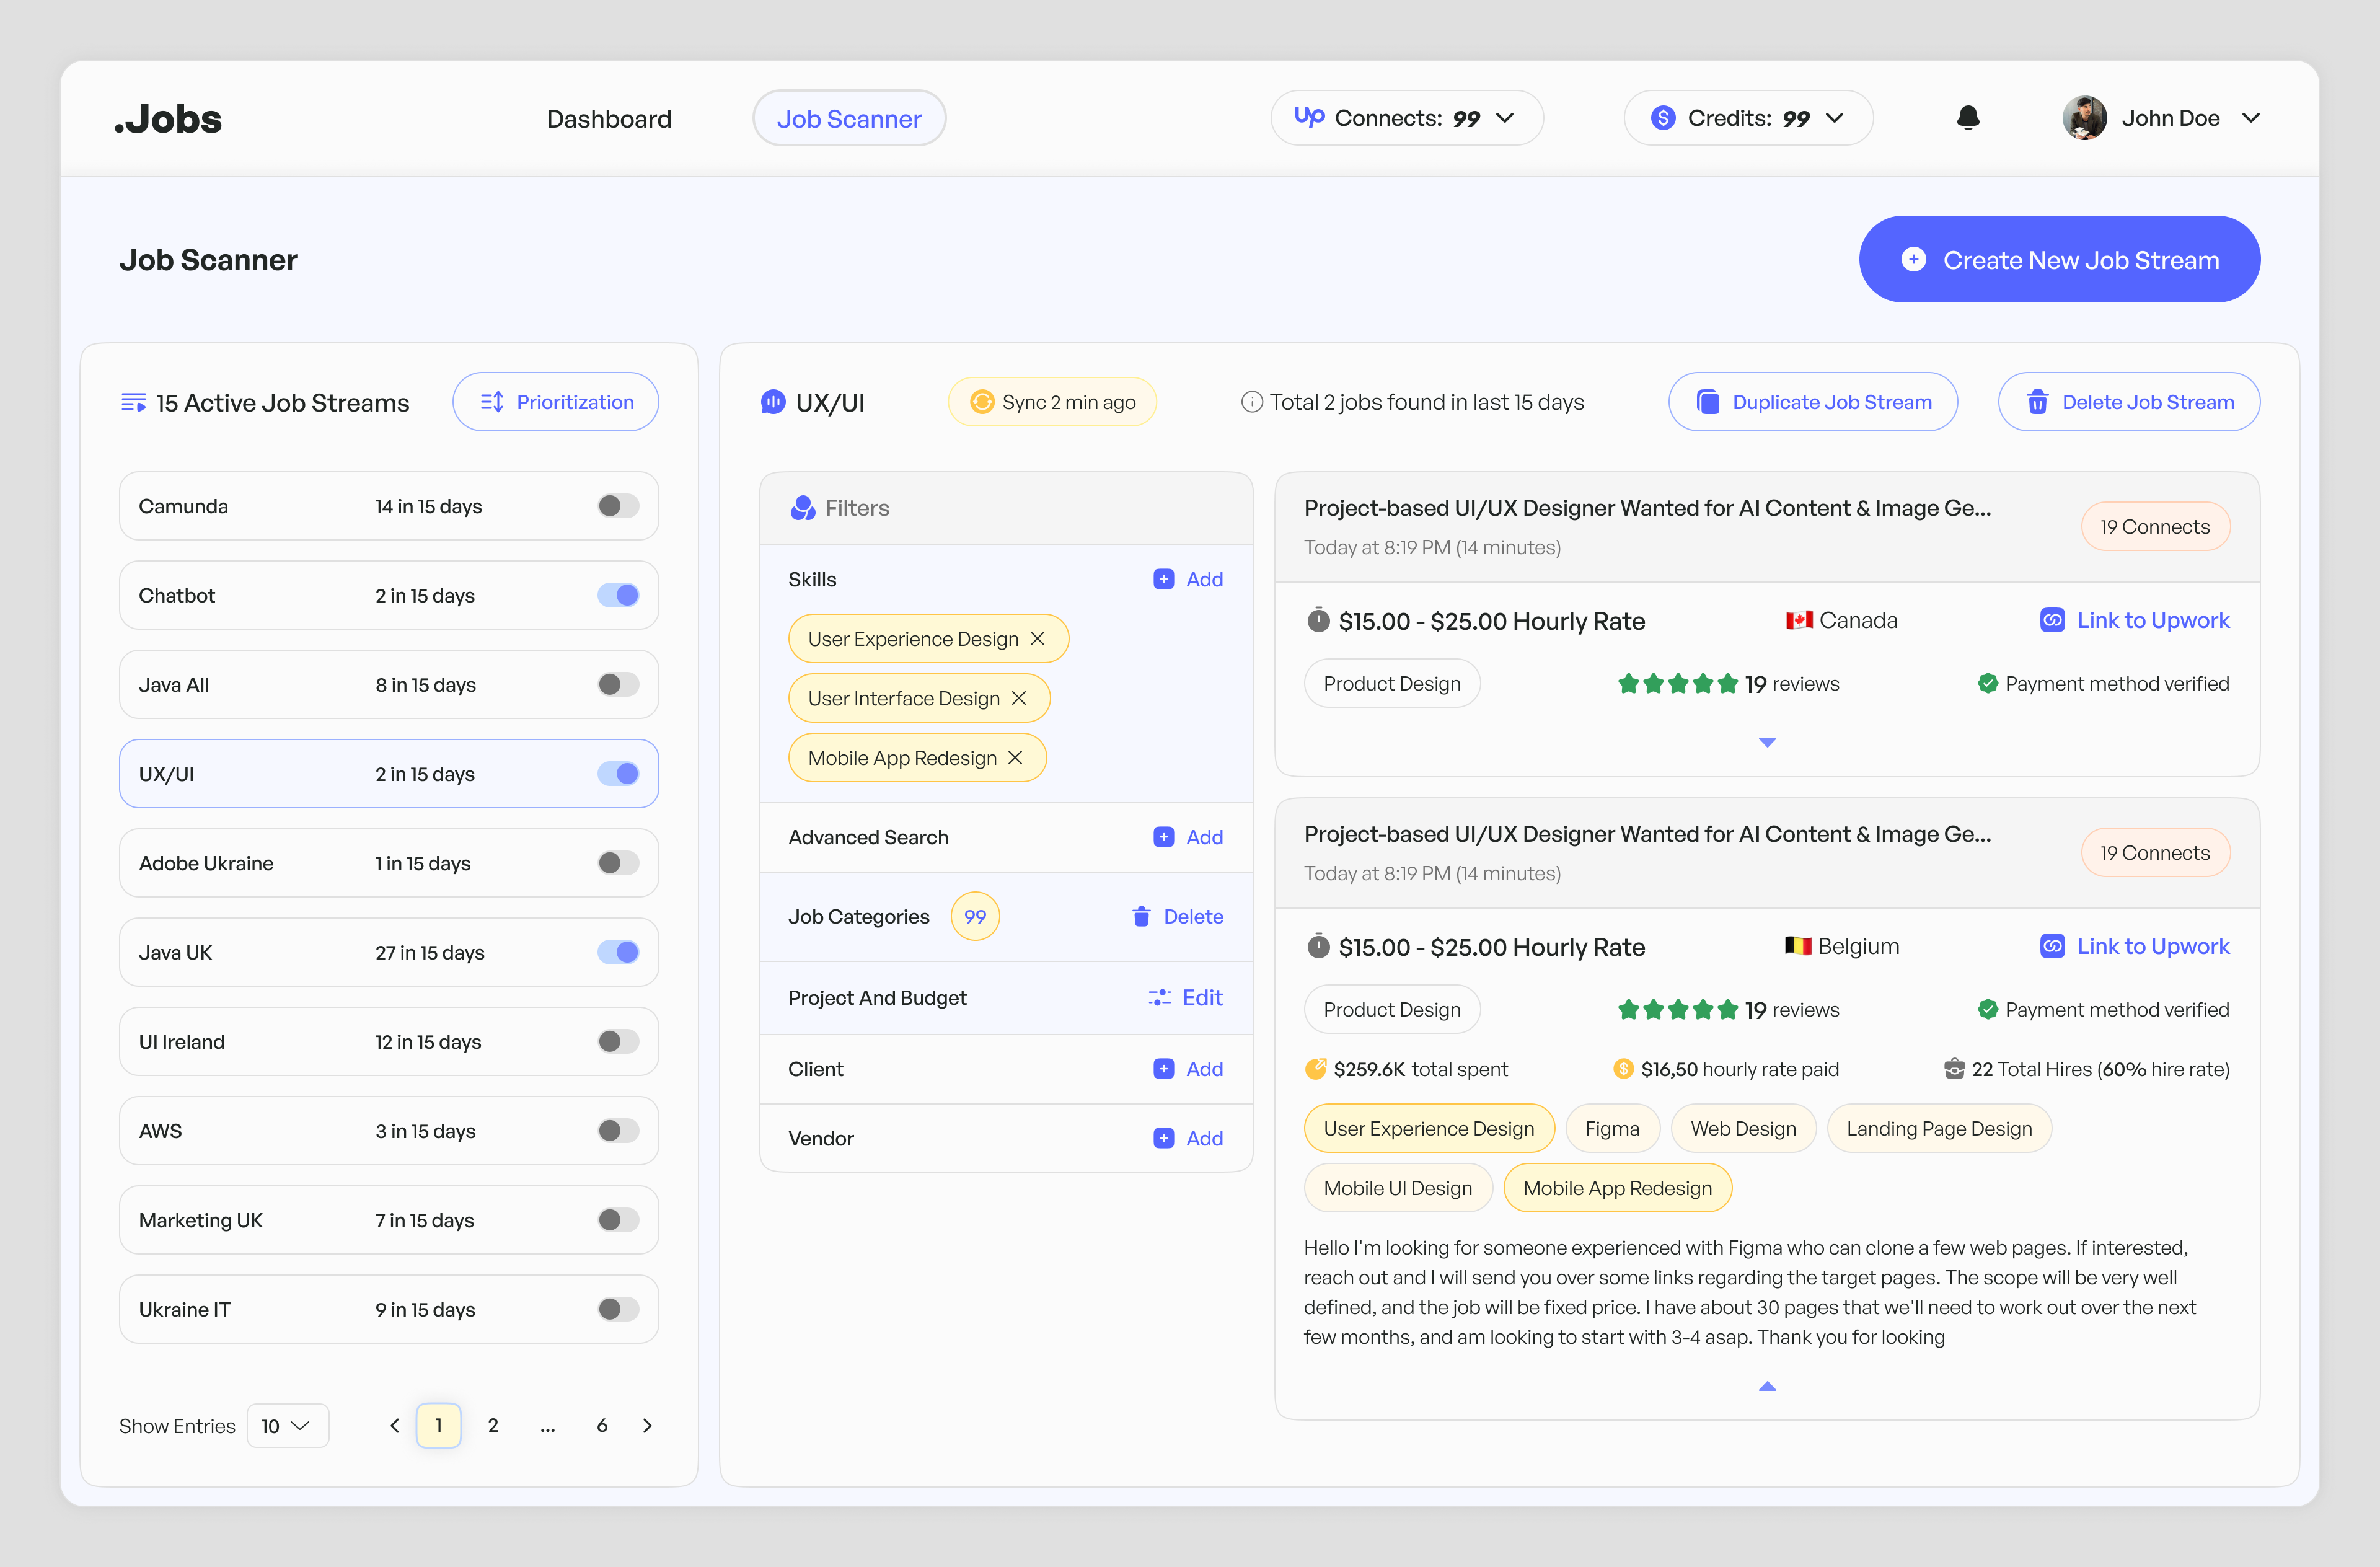The width and height of the screenshot is (2380, 1567).
Task: Click the info icon near total jobs found
Action: [1252, 402]
